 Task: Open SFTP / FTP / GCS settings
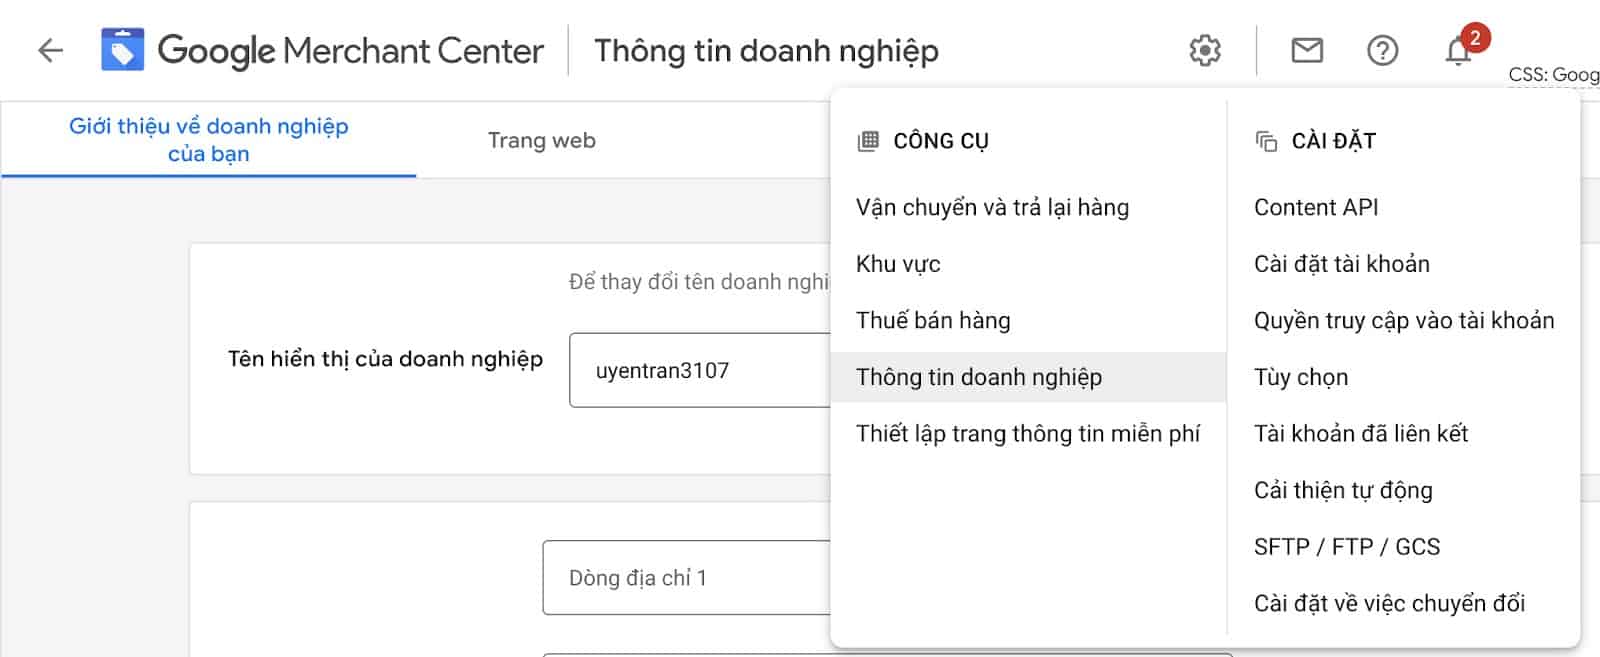1347,546
